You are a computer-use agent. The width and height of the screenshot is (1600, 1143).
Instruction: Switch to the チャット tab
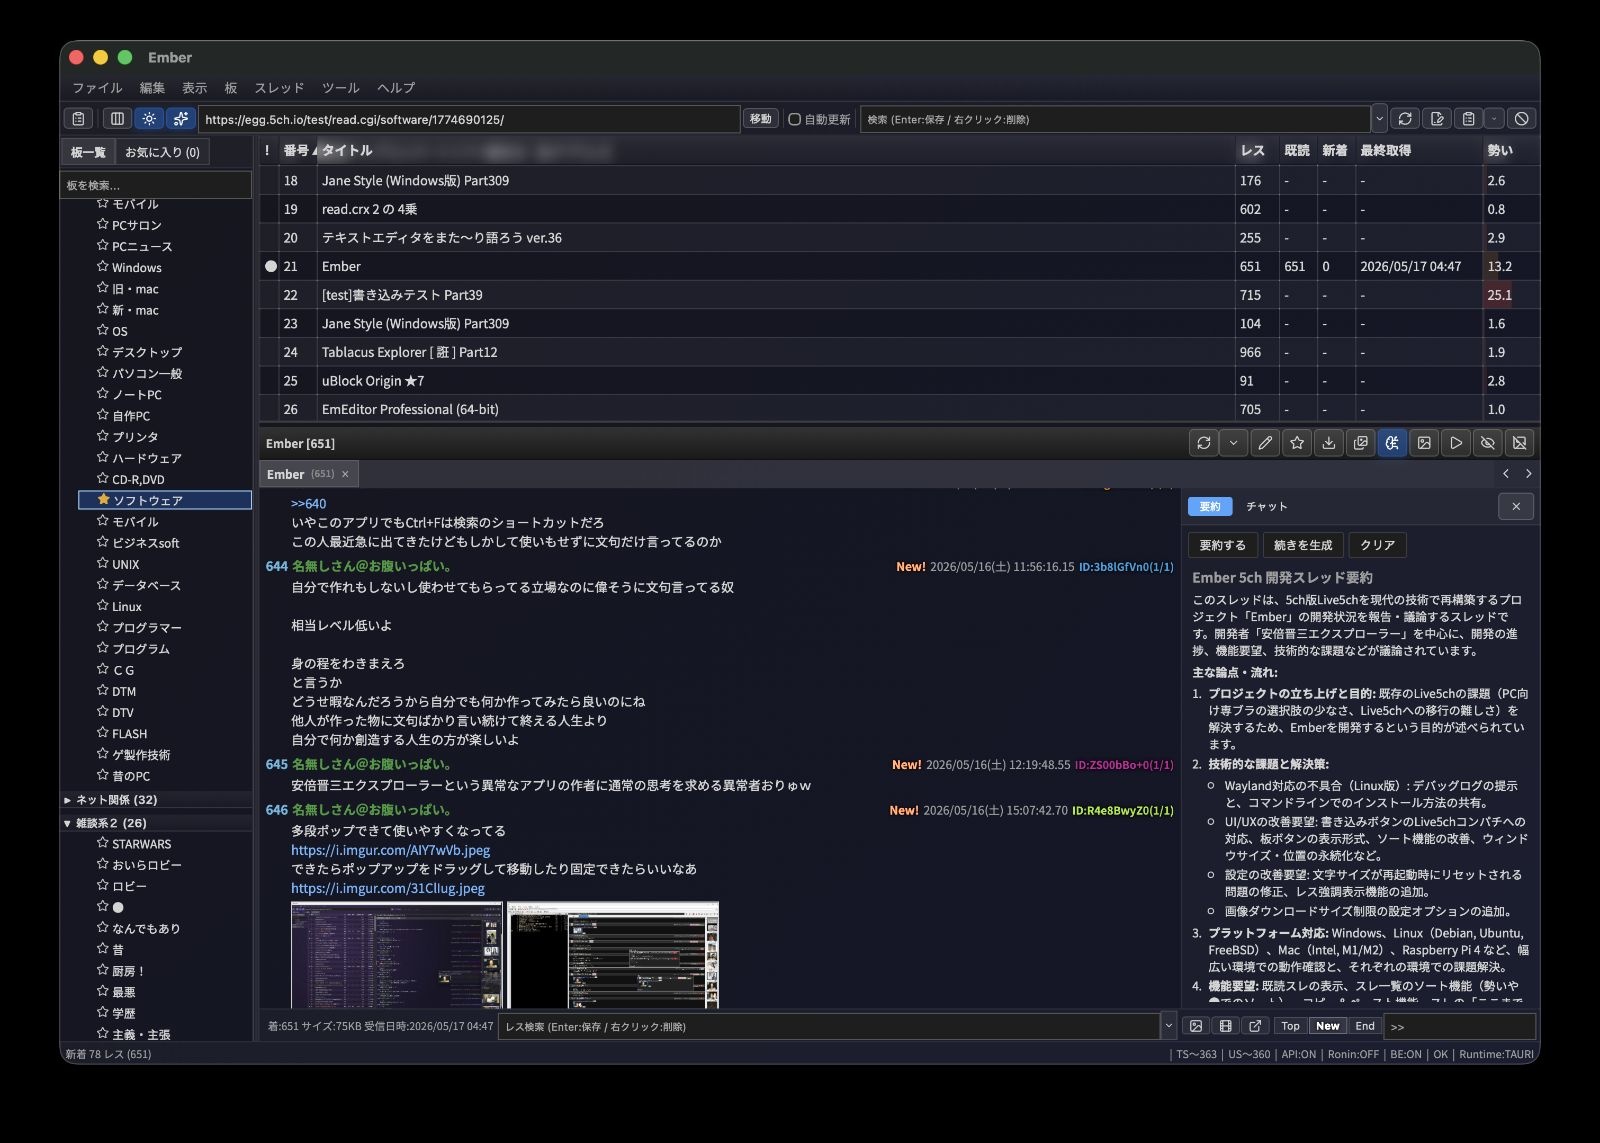pos(1267,506)
